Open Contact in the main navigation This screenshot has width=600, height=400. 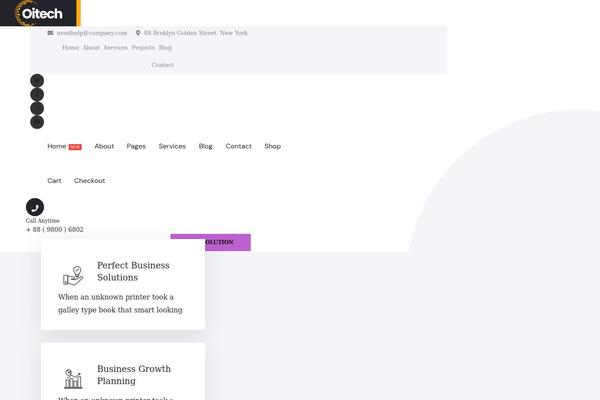pos(238,146)
